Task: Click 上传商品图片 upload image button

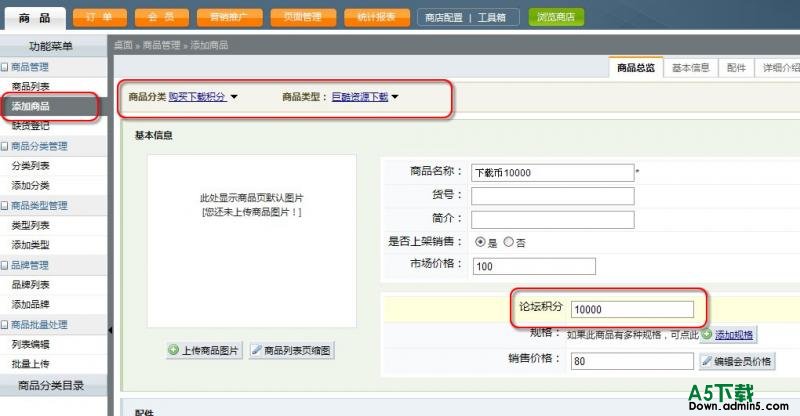Action: 204,350
